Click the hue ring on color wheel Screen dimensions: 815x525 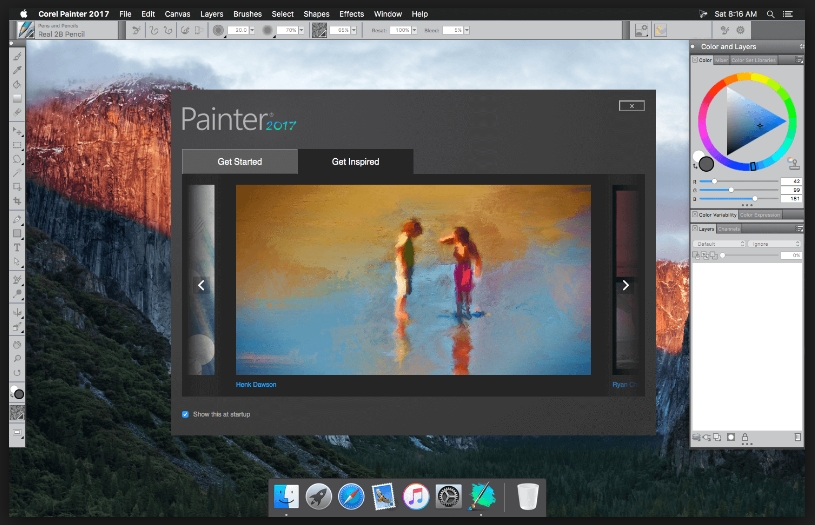click(745, 77)
